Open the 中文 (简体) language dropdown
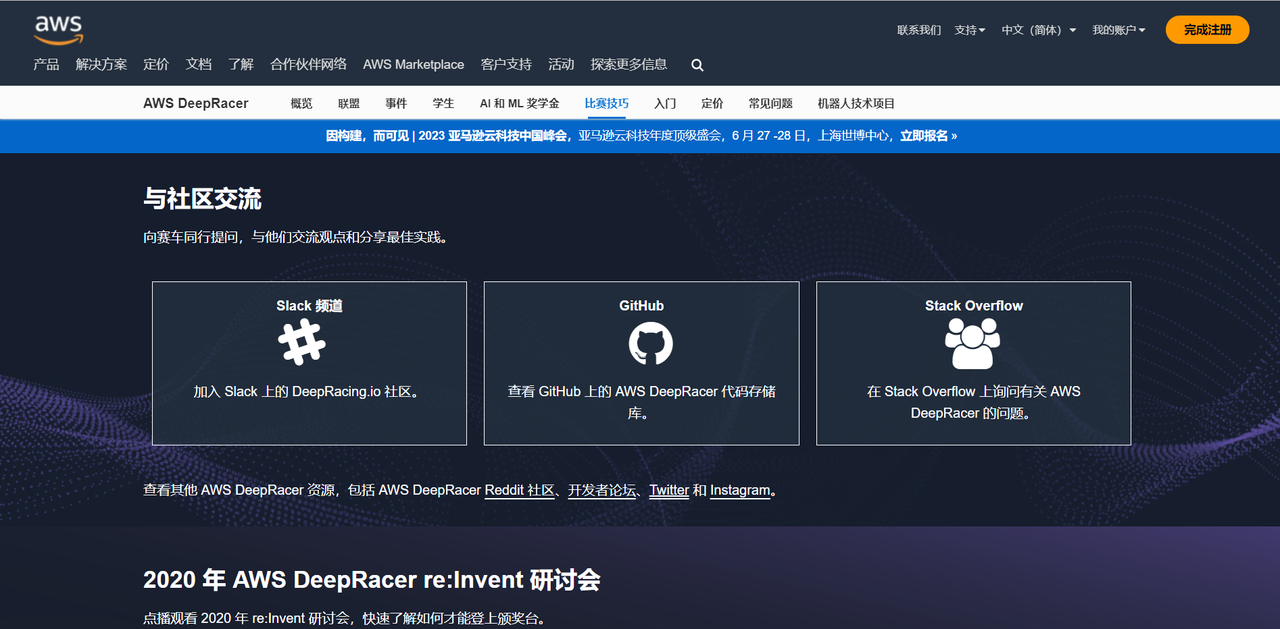Screen dimensions: 1280x629 click(1039, 30)
